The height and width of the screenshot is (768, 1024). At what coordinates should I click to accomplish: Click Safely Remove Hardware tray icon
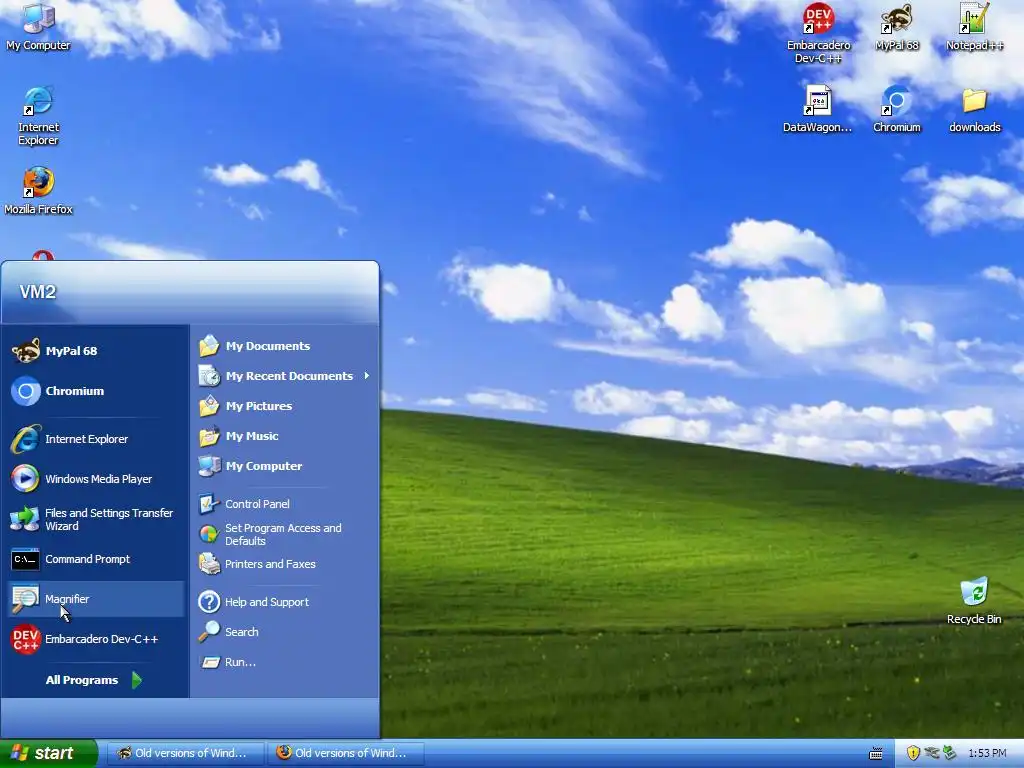[x=950, y=753]
